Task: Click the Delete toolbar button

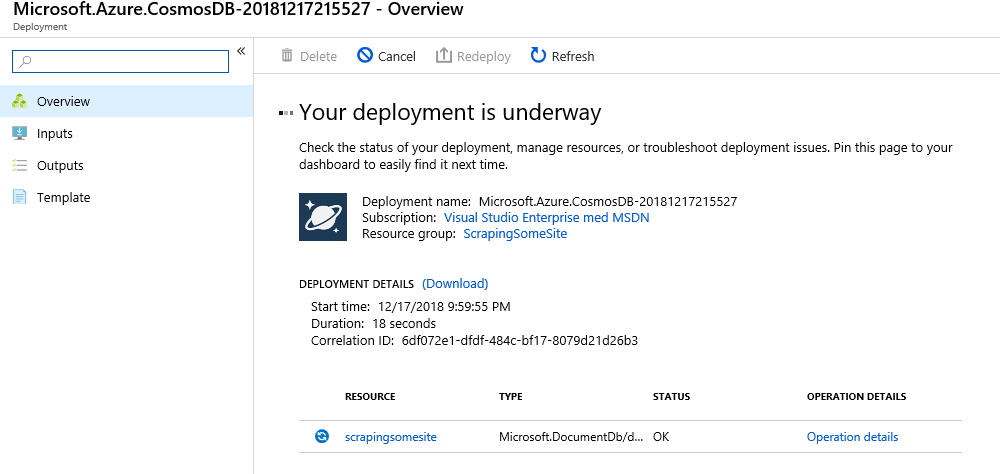Action: coord(309,56)
